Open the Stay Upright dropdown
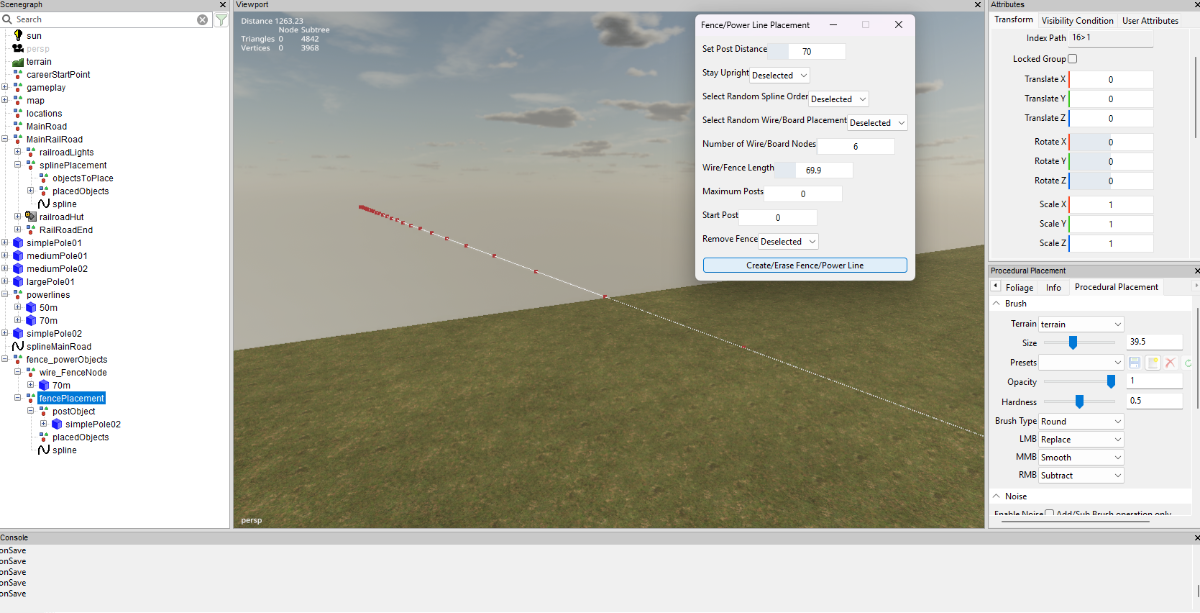This screenshot has height=613, width=1200. point(780,75)
